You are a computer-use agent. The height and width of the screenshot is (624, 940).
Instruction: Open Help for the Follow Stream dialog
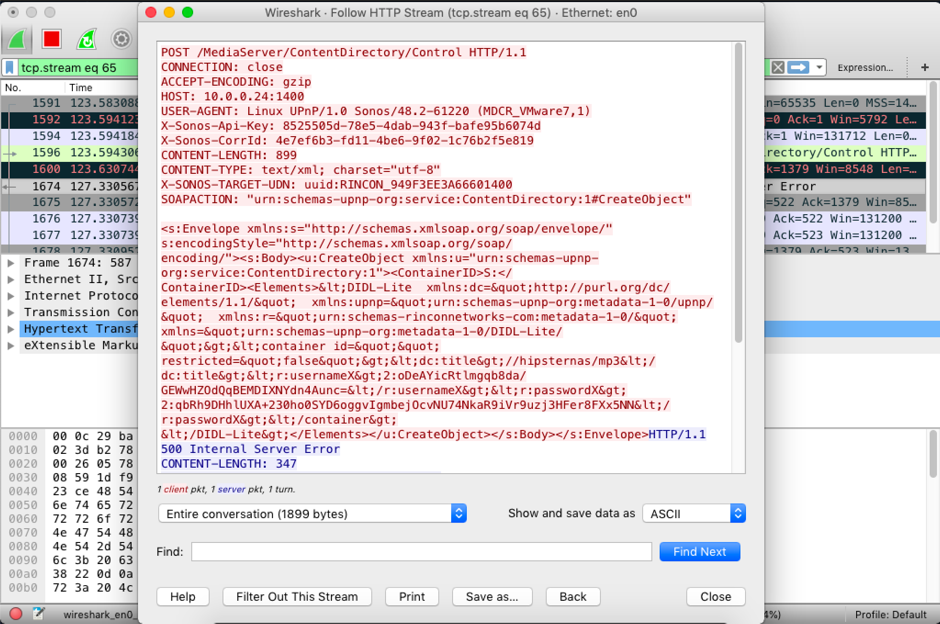coord(183,596)
